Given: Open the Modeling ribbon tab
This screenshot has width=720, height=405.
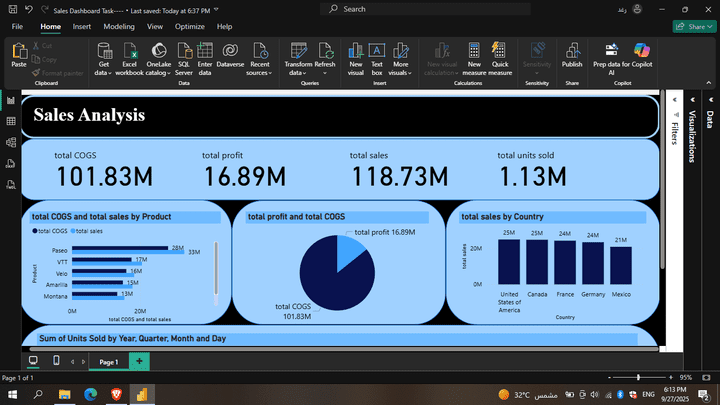Looking at the screenshot, I should coord(119,27).
